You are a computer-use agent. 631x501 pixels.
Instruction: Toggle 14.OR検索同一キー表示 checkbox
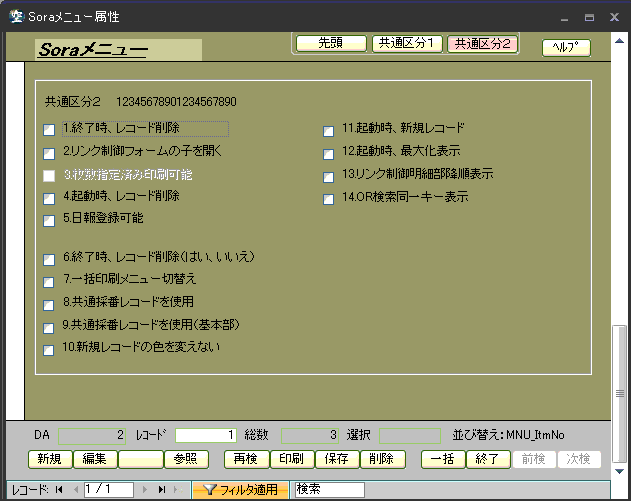(328, 199)
